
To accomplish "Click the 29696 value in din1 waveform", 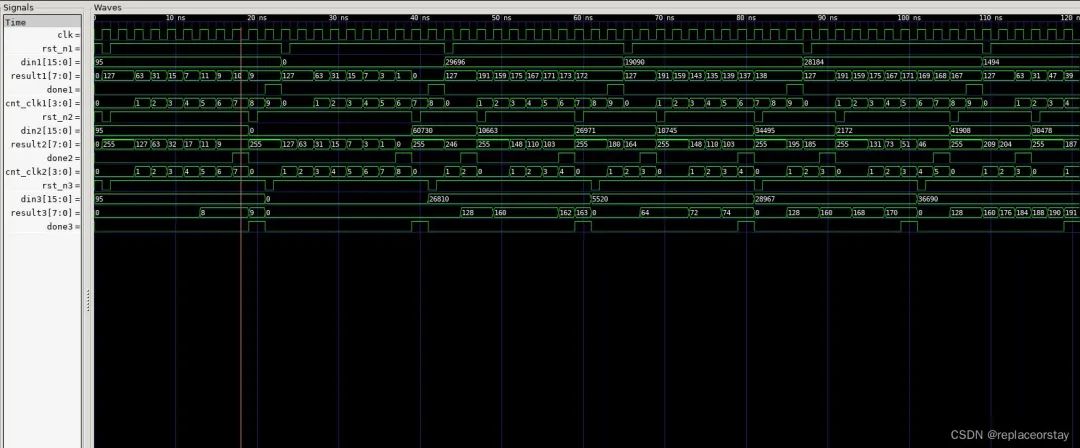I will [x=458, y=62].
